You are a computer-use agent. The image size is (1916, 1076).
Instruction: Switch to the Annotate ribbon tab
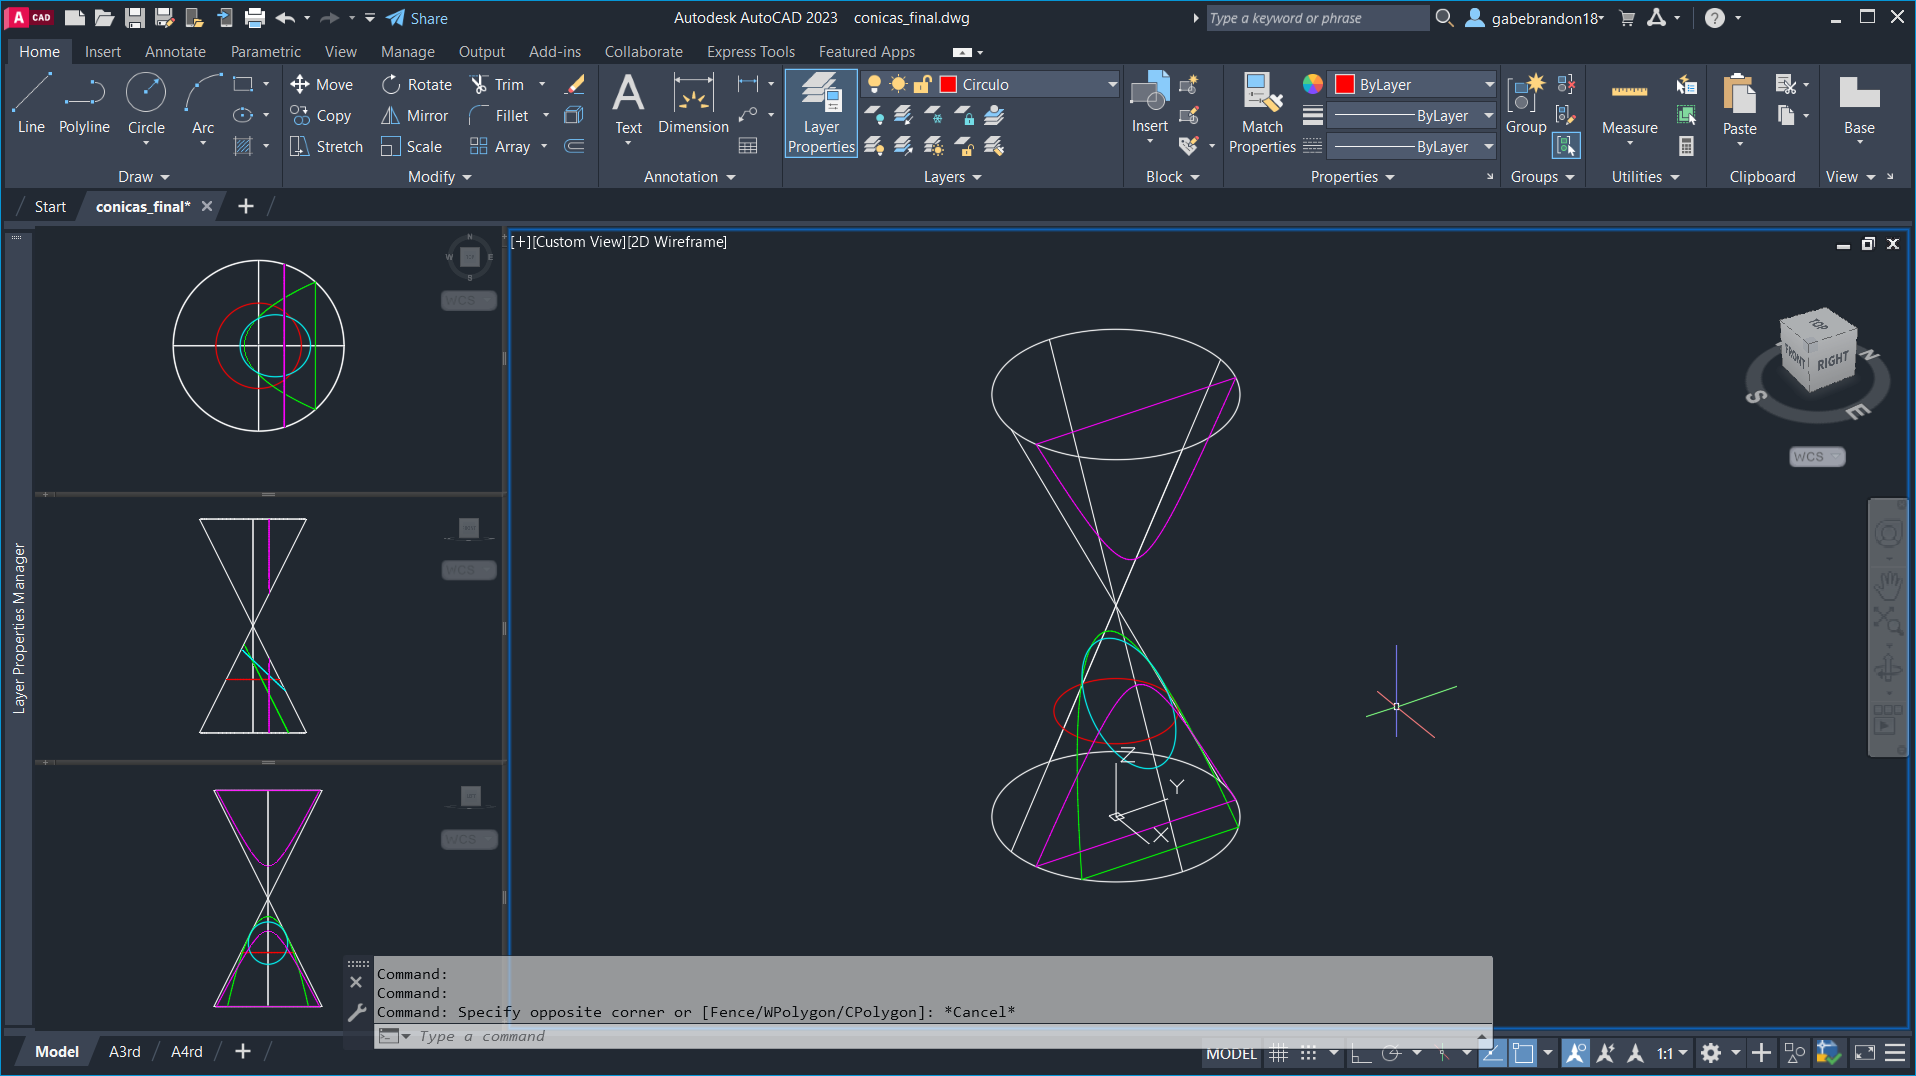point(175,52)
